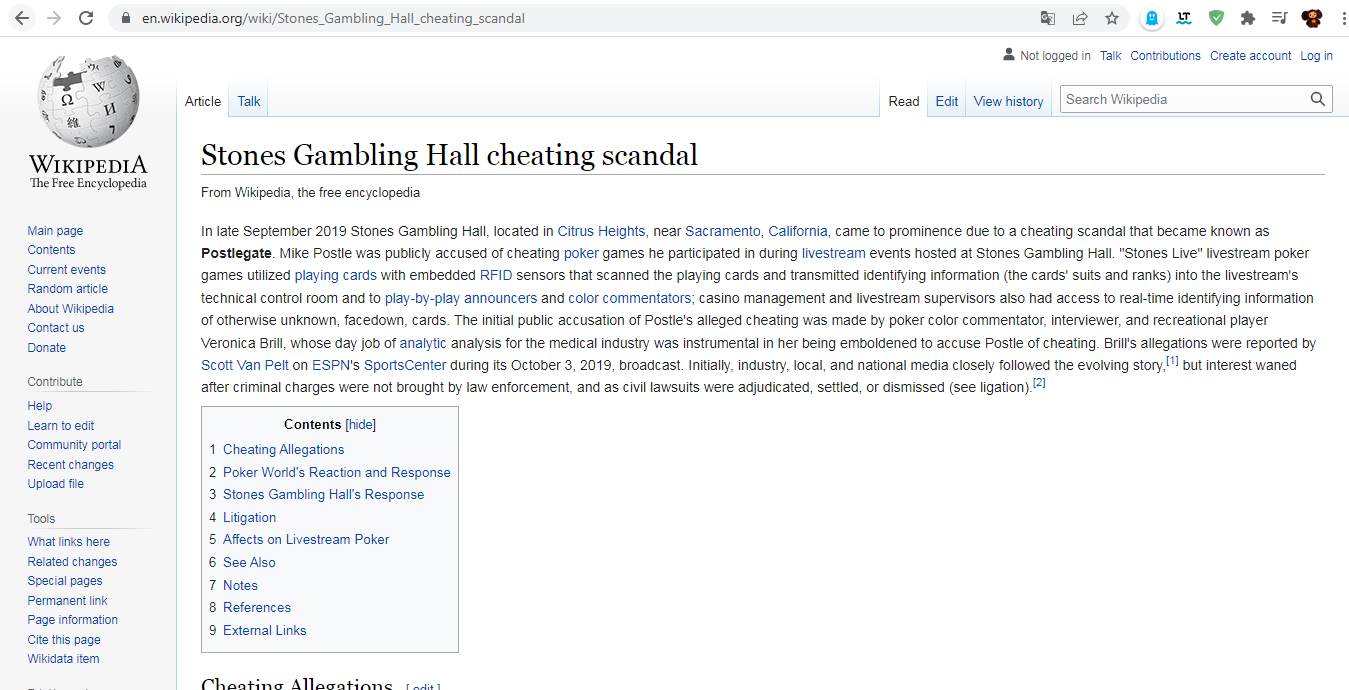Open a Random article
Image resolution: width=1349 pixels, height=690 pixels.
pyautogui.click(x=68, y=289)
